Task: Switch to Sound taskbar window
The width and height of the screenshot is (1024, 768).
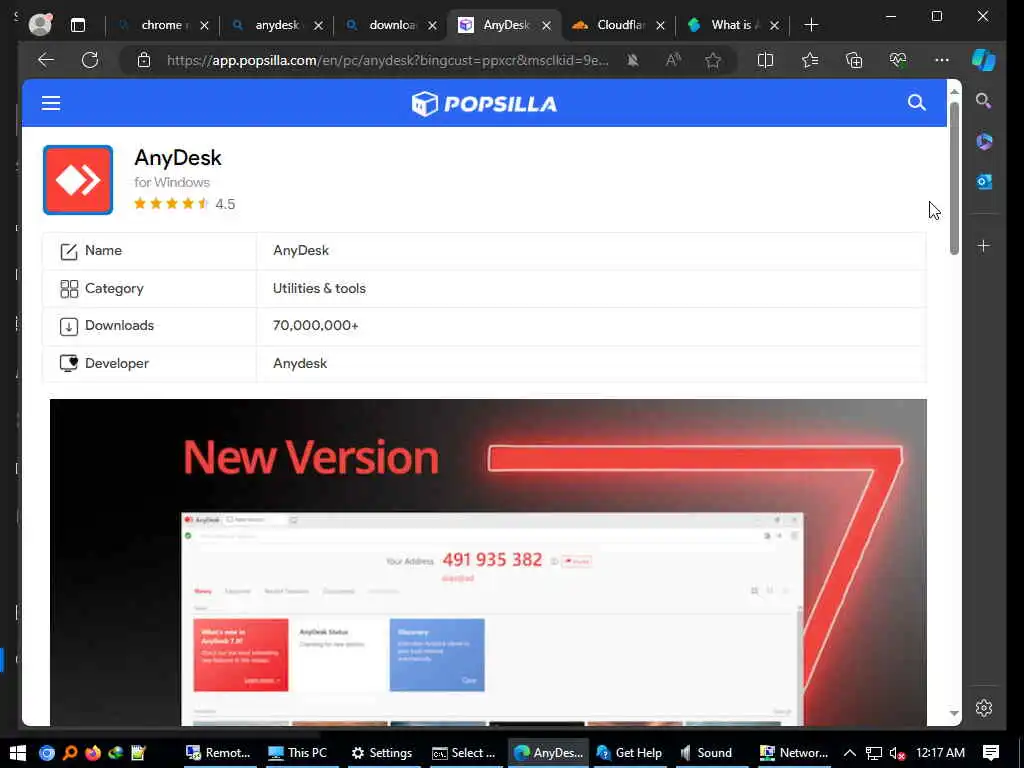Action: pyautogui.click(x=706, y=753)
